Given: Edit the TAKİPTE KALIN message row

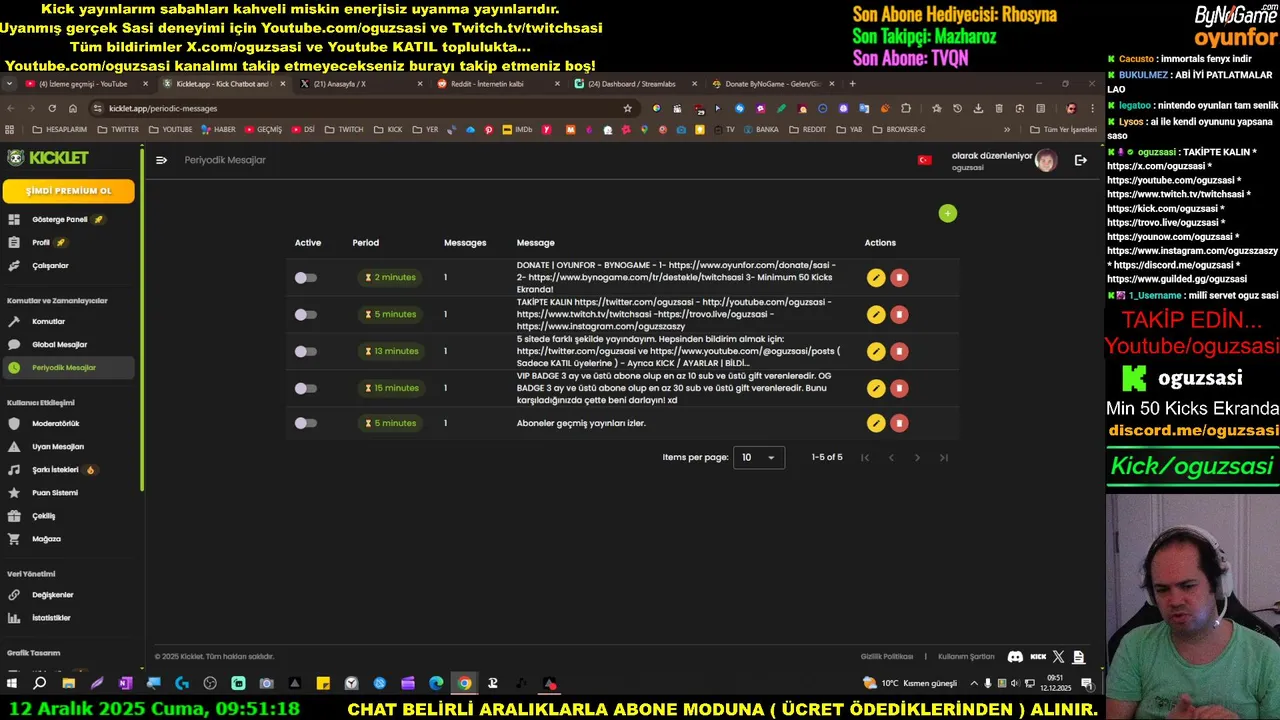Looking at the screenshot, I should (876, 315).
